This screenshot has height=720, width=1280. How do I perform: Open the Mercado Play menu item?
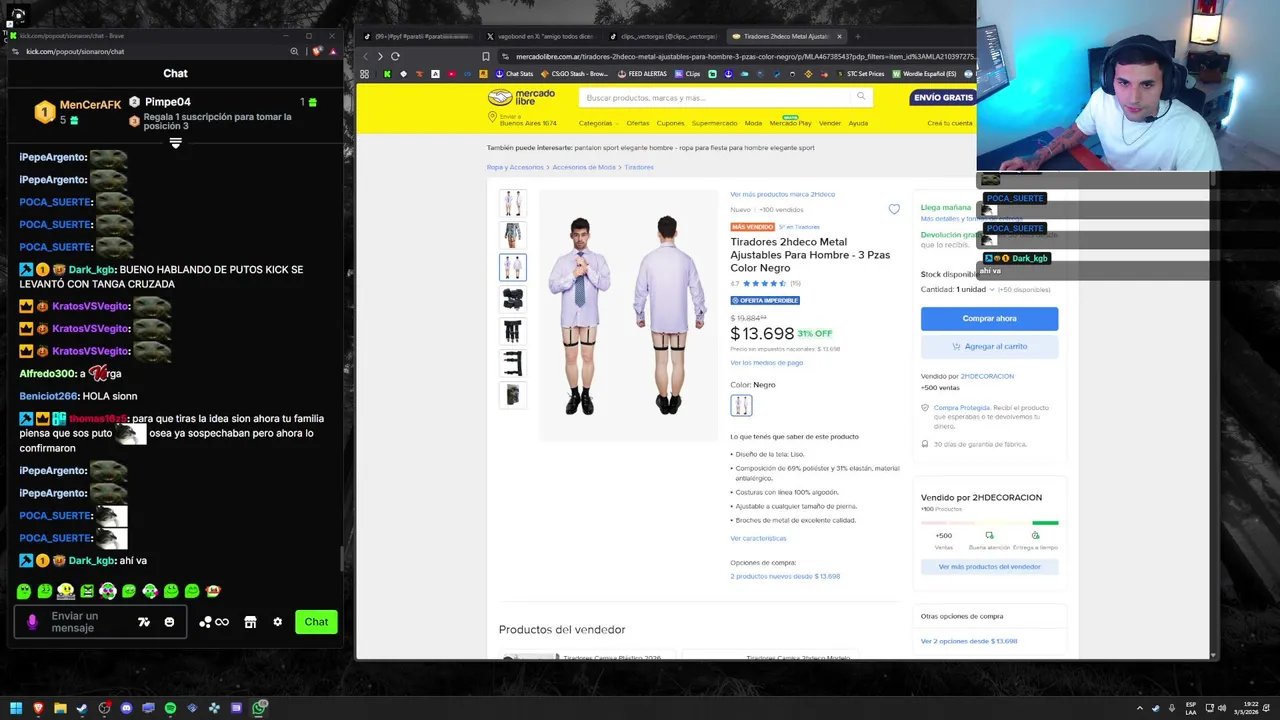[790, 123]
